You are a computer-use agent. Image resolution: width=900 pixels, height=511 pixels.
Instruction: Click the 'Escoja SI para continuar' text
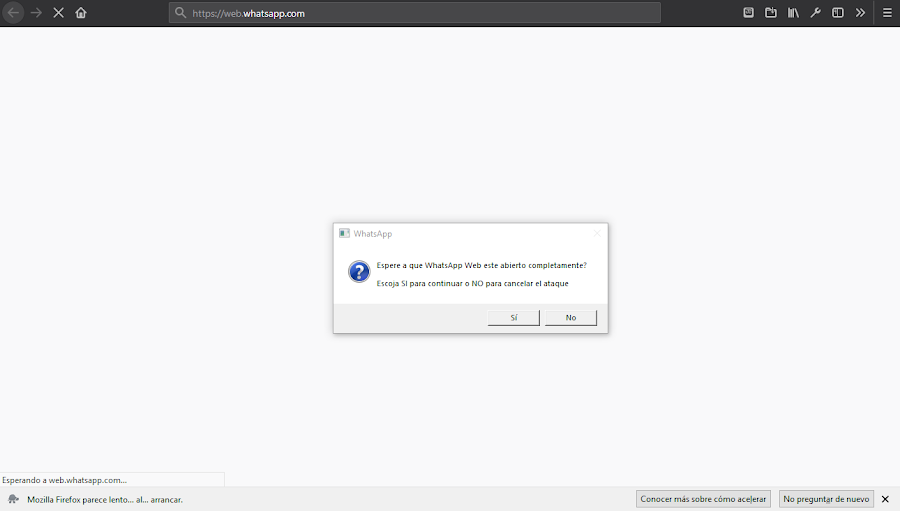tap(472, 283)
